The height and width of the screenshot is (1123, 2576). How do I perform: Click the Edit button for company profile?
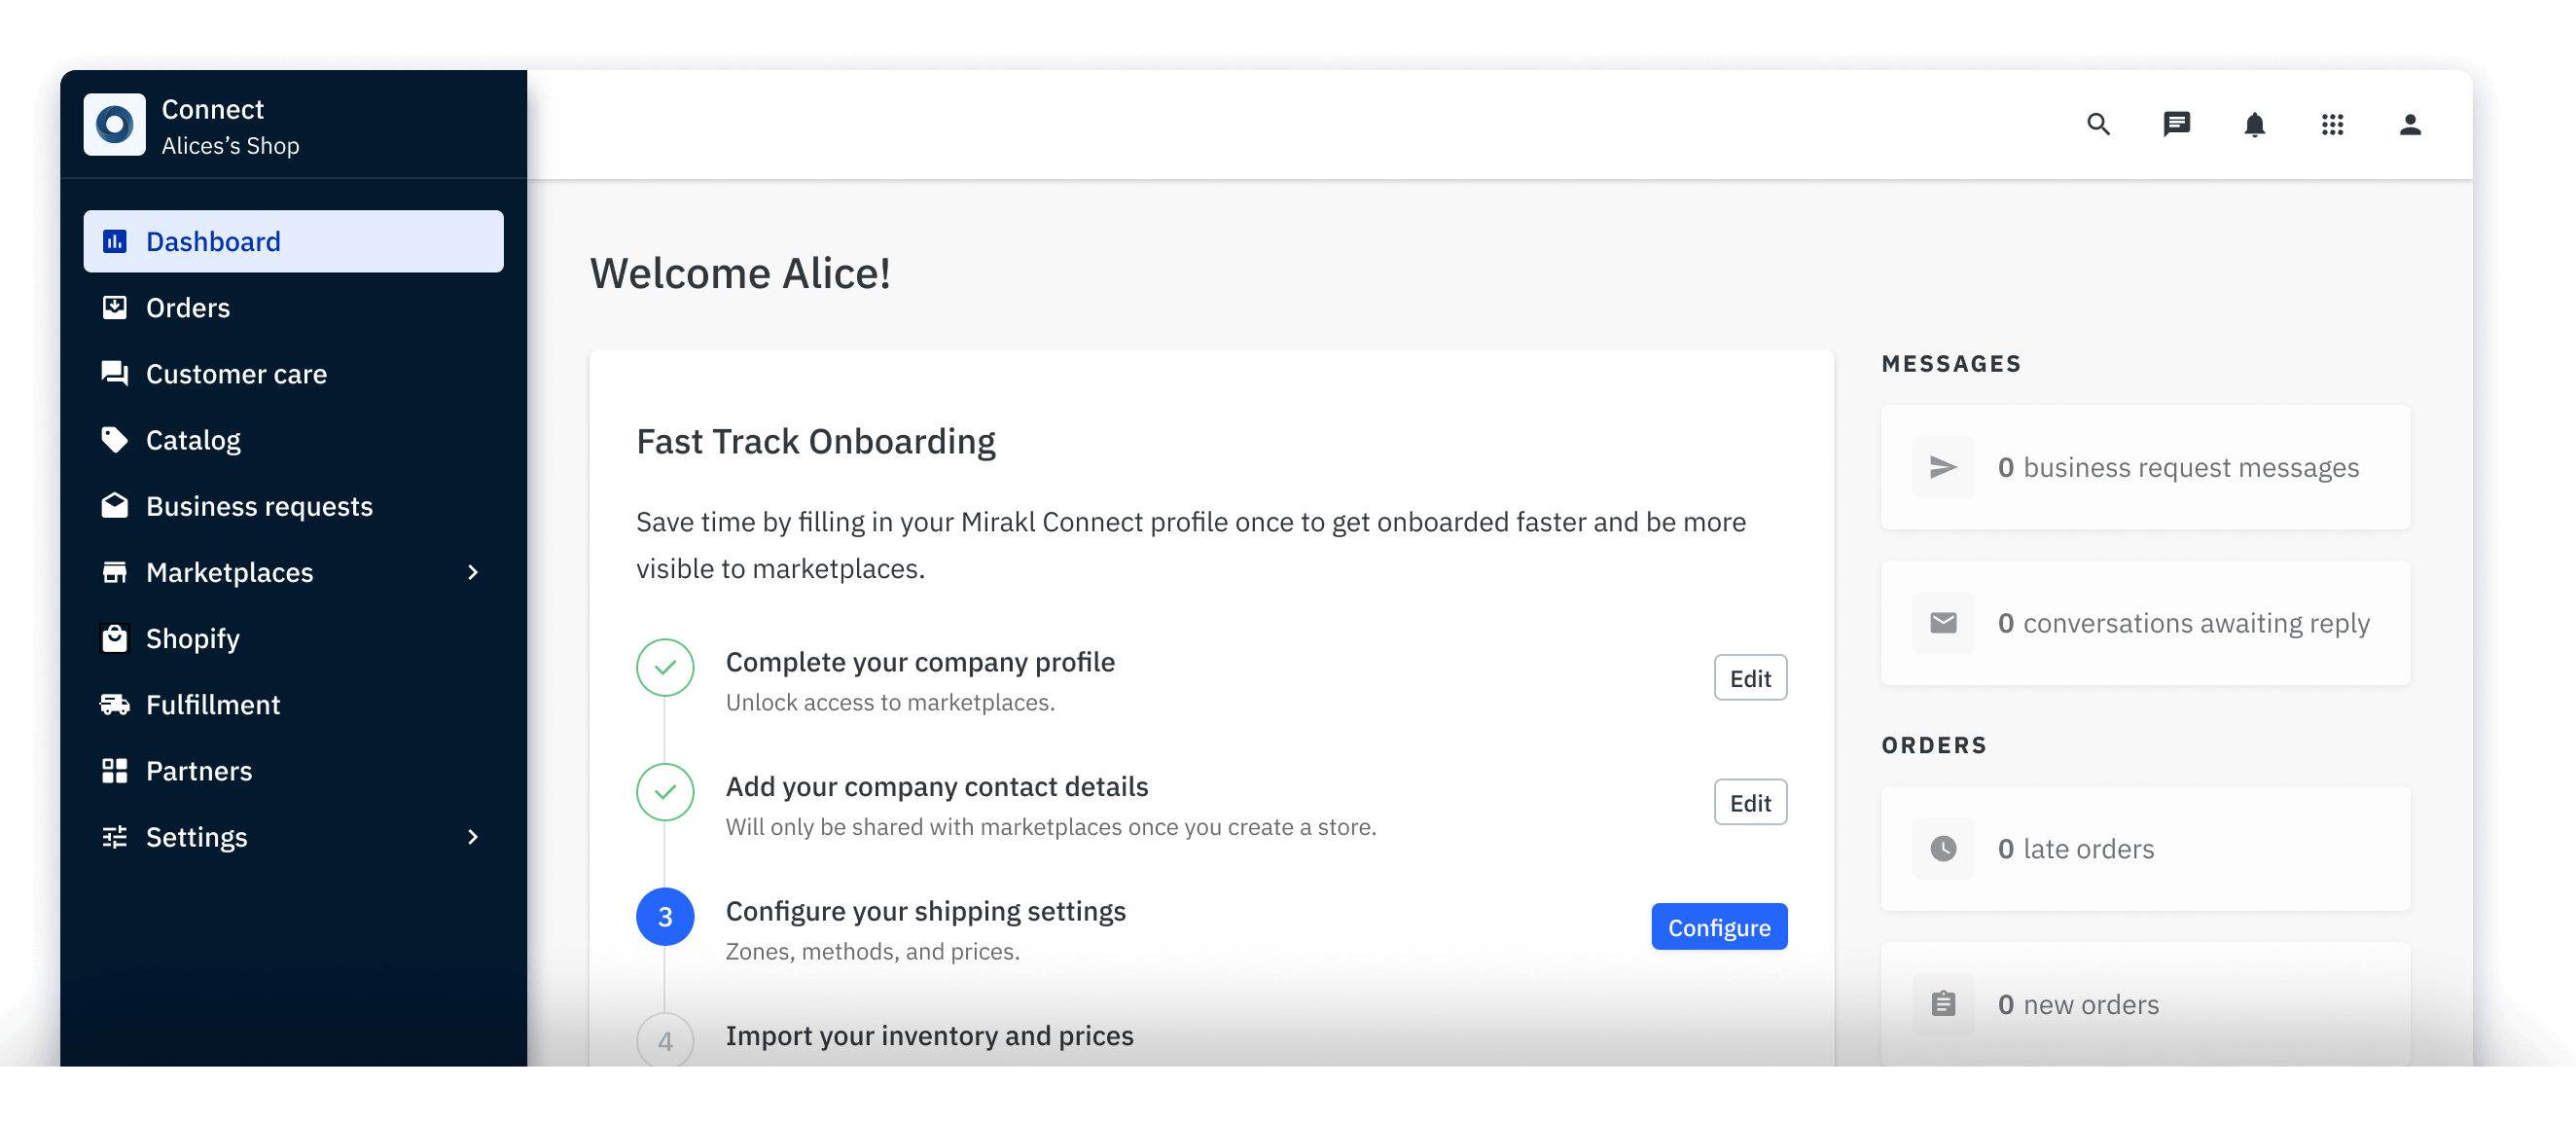coord(1750,677)
